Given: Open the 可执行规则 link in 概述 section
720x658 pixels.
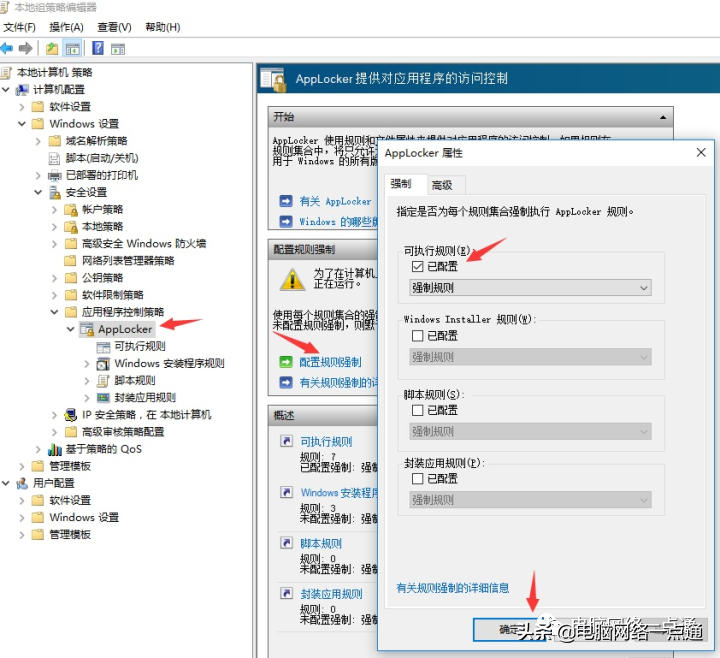Looking at the screenshot, I should point(326,442).
